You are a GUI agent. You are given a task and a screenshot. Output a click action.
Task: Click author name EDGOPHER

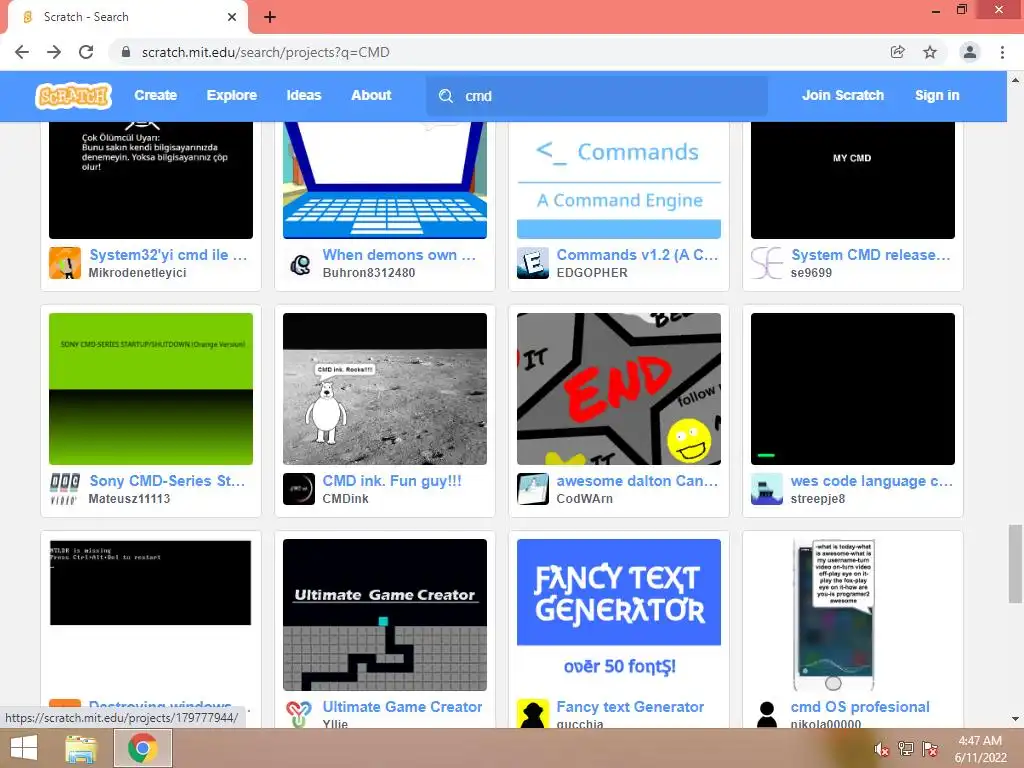point(592,272)
